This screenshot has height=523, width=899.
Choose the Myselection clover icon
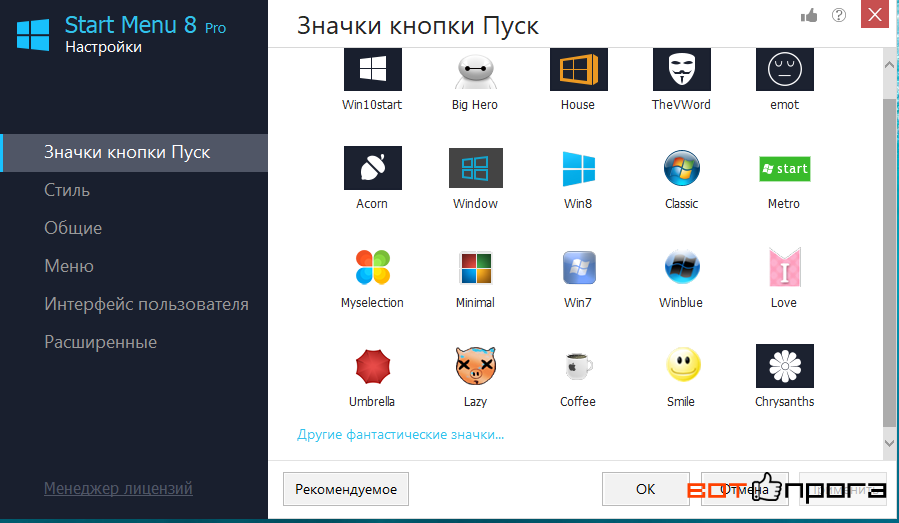(x=373, y=267)
